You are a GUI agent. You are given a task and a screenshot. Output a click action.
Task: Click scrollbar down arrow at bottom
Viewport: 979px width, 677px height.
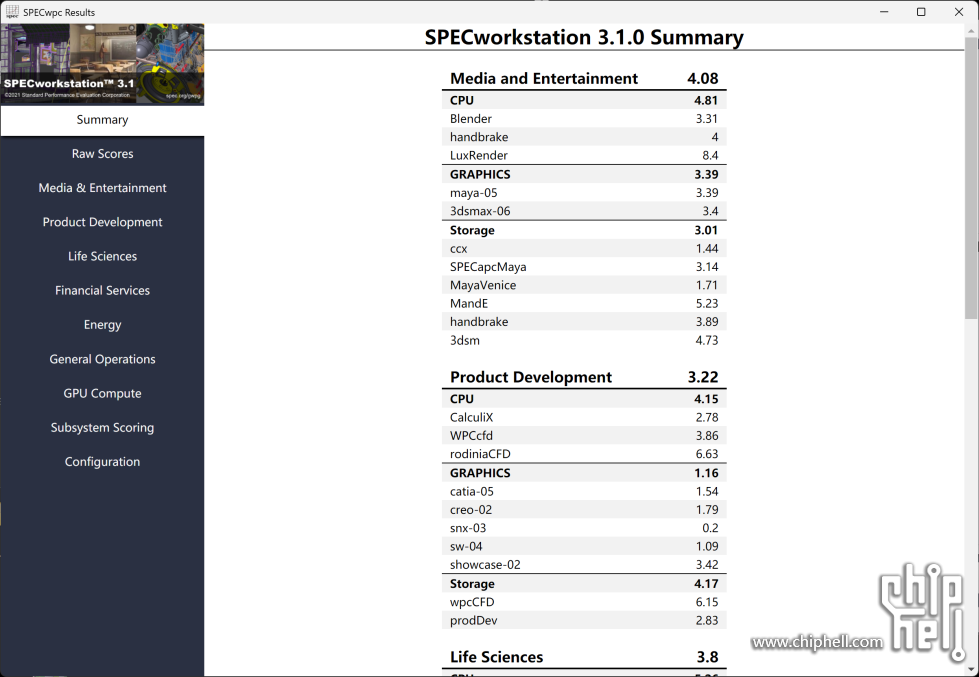pos(971,668)
